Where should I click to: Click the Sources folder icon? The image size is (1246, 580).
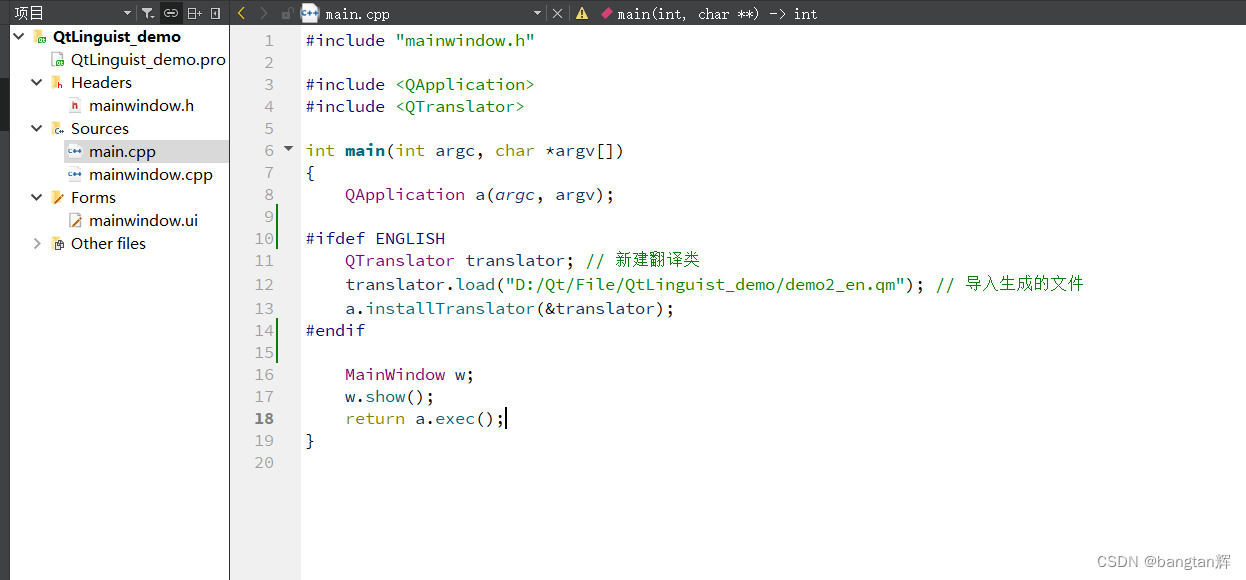point(58,128)
